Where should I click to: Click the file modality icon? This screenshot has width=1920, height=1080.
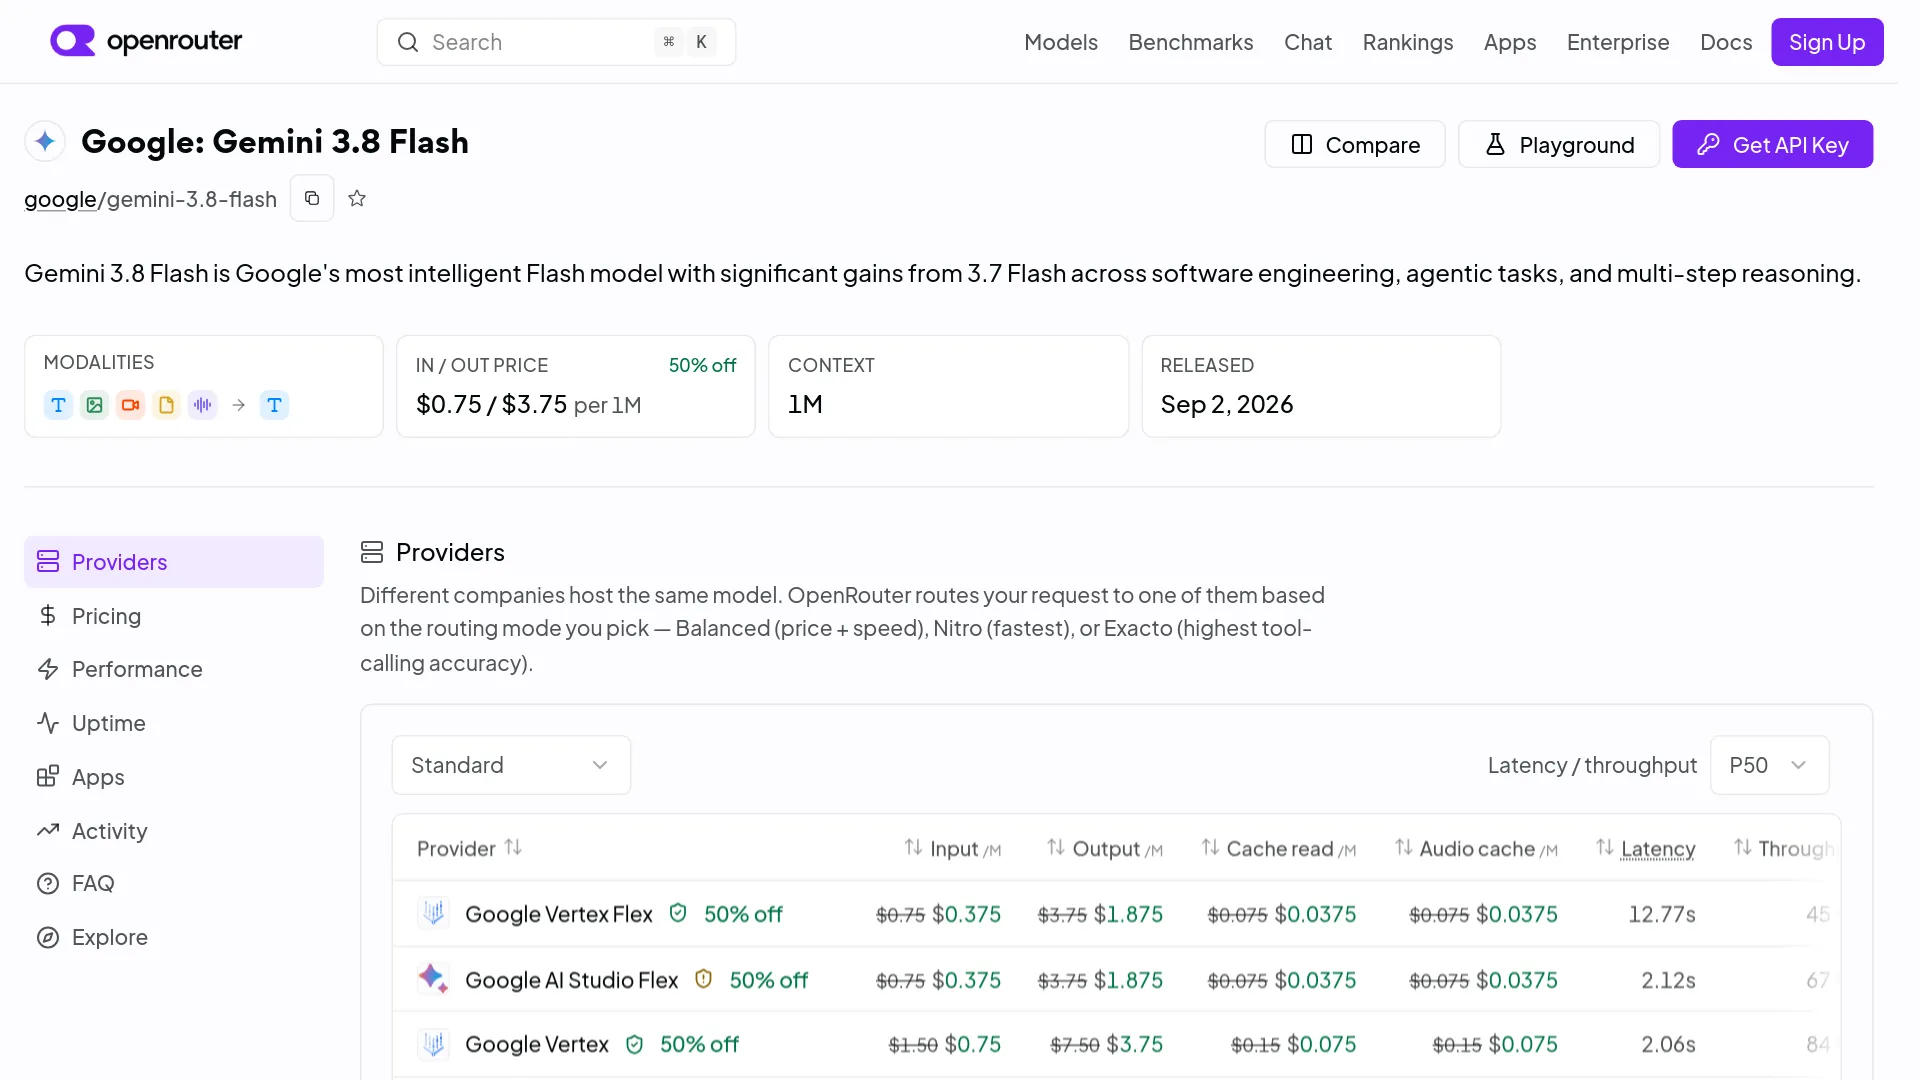166,405
